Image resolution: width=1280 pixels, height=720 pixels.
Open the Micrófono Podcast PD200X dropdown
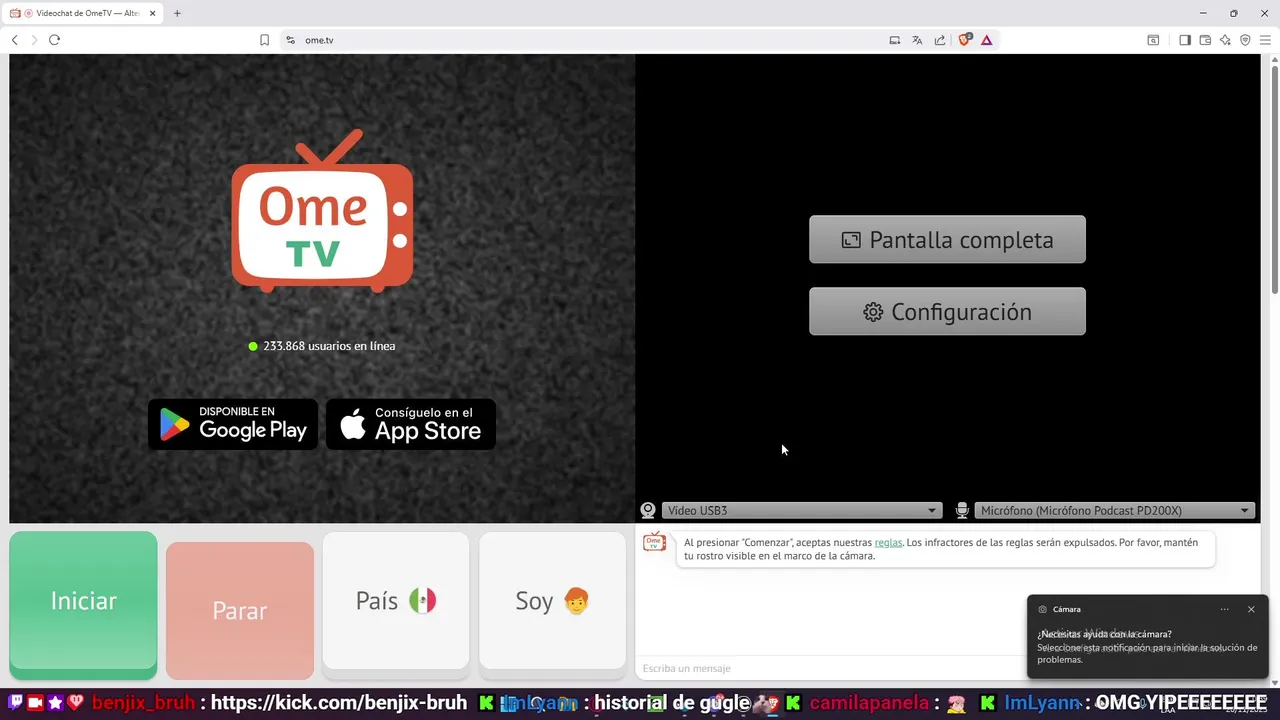pyautogui.click(x=1114, y=511)
